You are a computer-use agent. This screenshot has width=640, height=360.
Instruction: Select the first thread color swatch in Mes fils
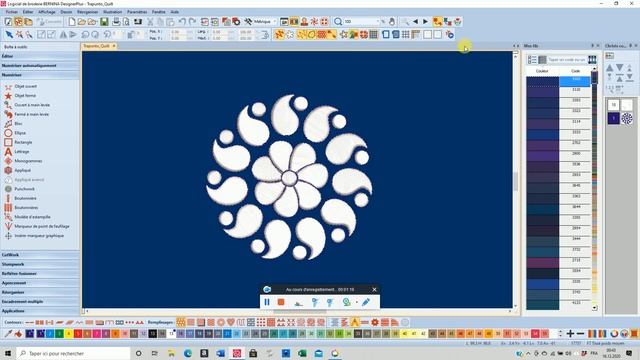pyautogui.click(x=542, y=81)
